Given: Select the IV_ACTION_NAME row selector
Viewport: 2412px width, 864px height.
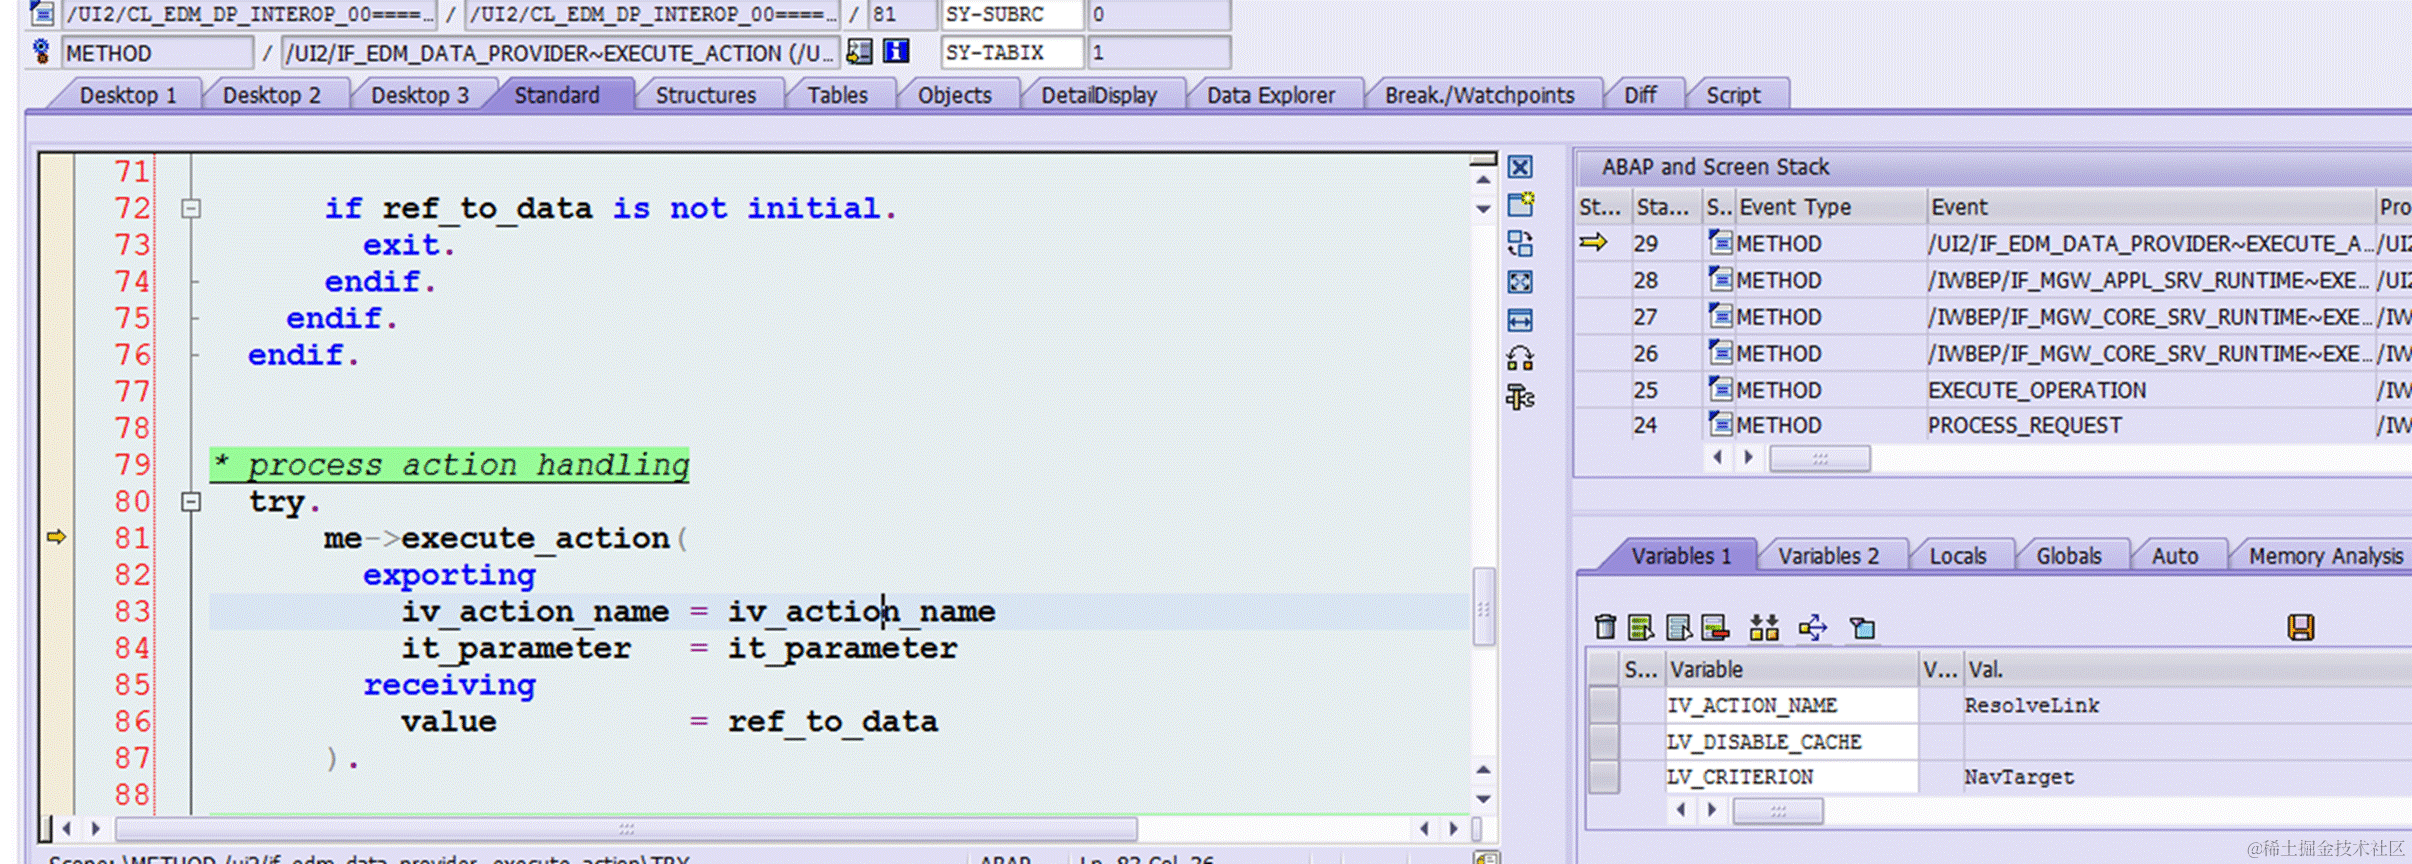Looking at the screenshot, I should pos(1603,705).
